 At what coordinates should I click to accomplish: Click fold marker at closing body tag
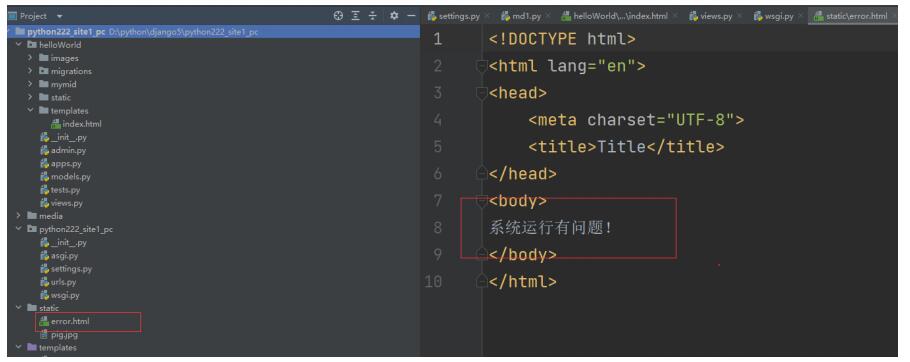pos(481,254)
